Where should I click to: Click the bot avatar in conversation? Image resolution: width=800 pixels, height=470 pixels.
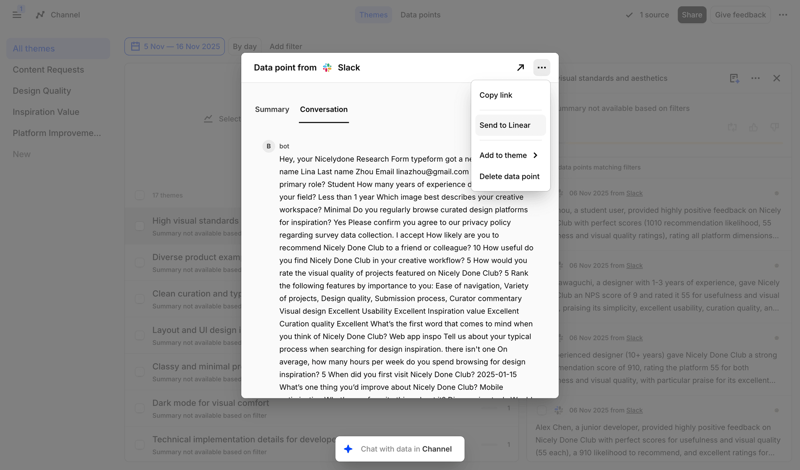pyautogui.click(x=268, y=146)
